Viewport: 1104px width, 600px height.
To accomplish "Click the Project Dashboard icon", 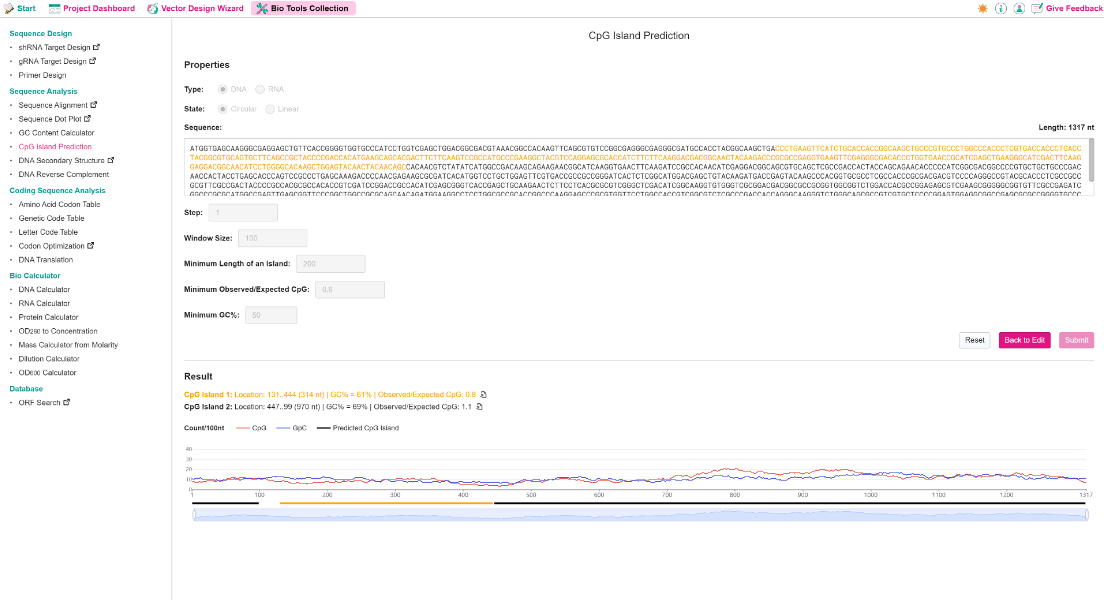I will 54,8.
